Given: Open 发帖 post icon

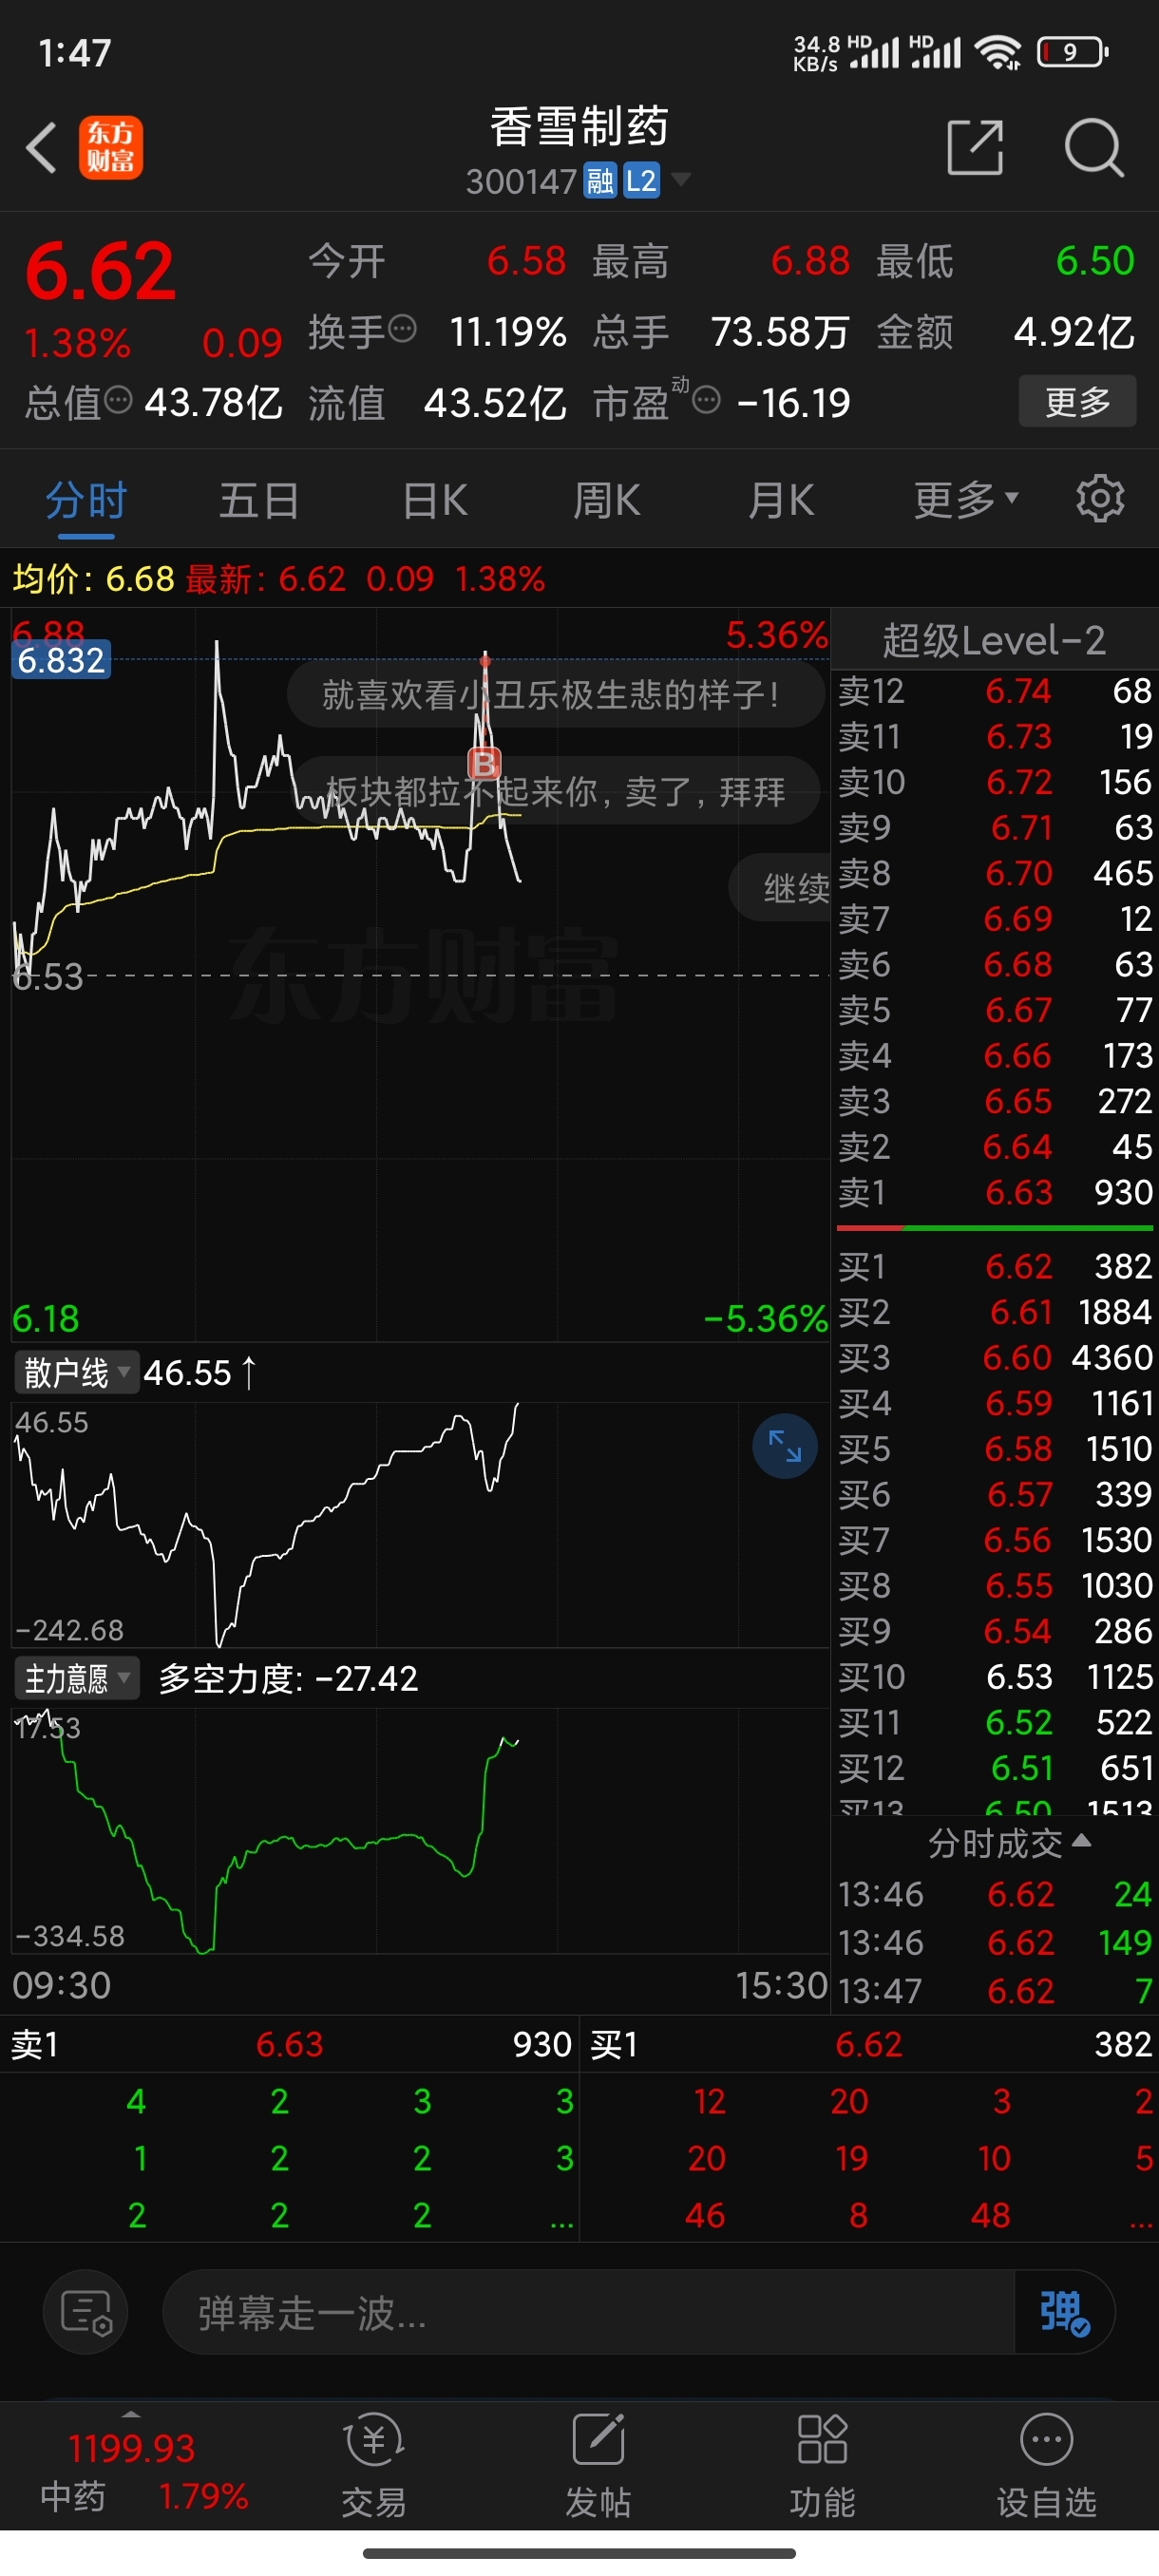Looking at the screenshot, I should click(598, 2465).
